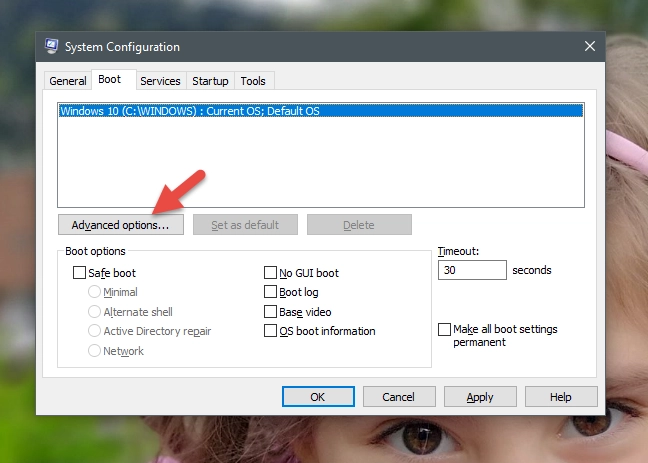Choose the Alternate shell option
648x463 pixels.
point(94,312)
